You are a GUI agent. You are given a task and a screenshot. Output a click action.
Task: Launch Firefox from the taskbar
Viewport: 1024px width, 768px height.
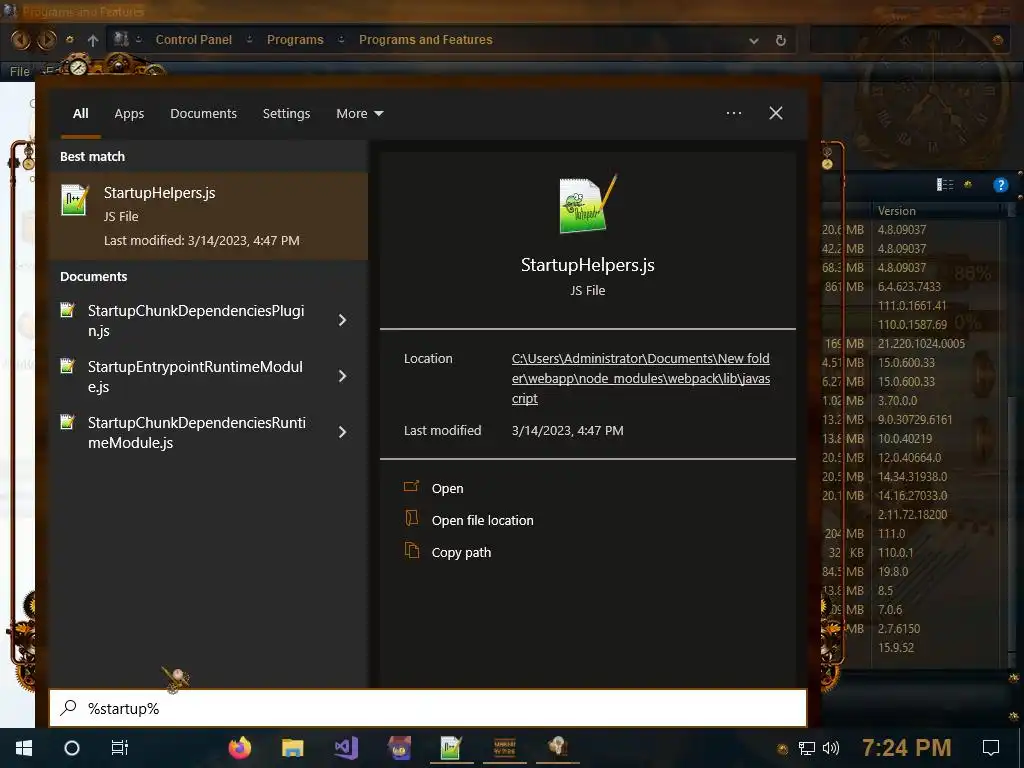click(x=240, y=748)
